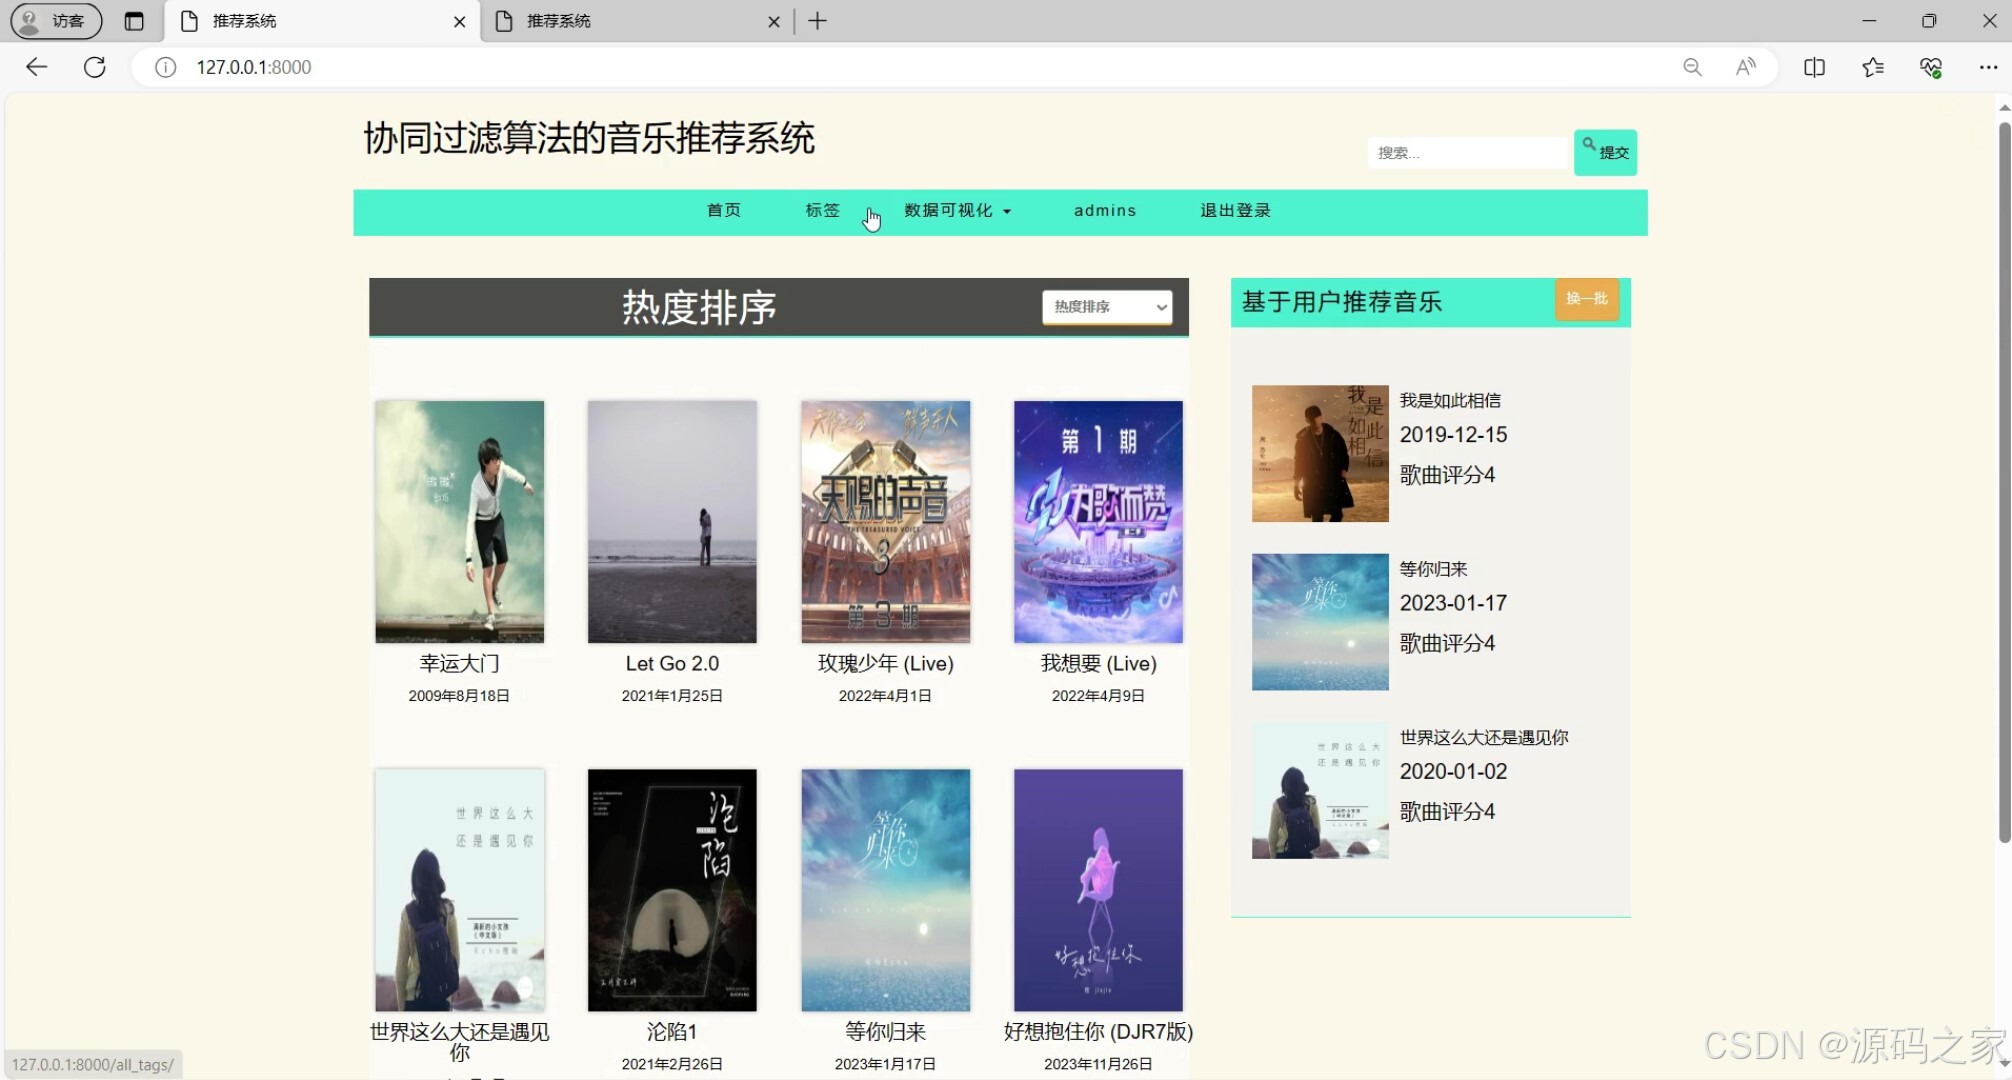
Task: Click the split screen icon in browser toolbar
Action: 1813,67
